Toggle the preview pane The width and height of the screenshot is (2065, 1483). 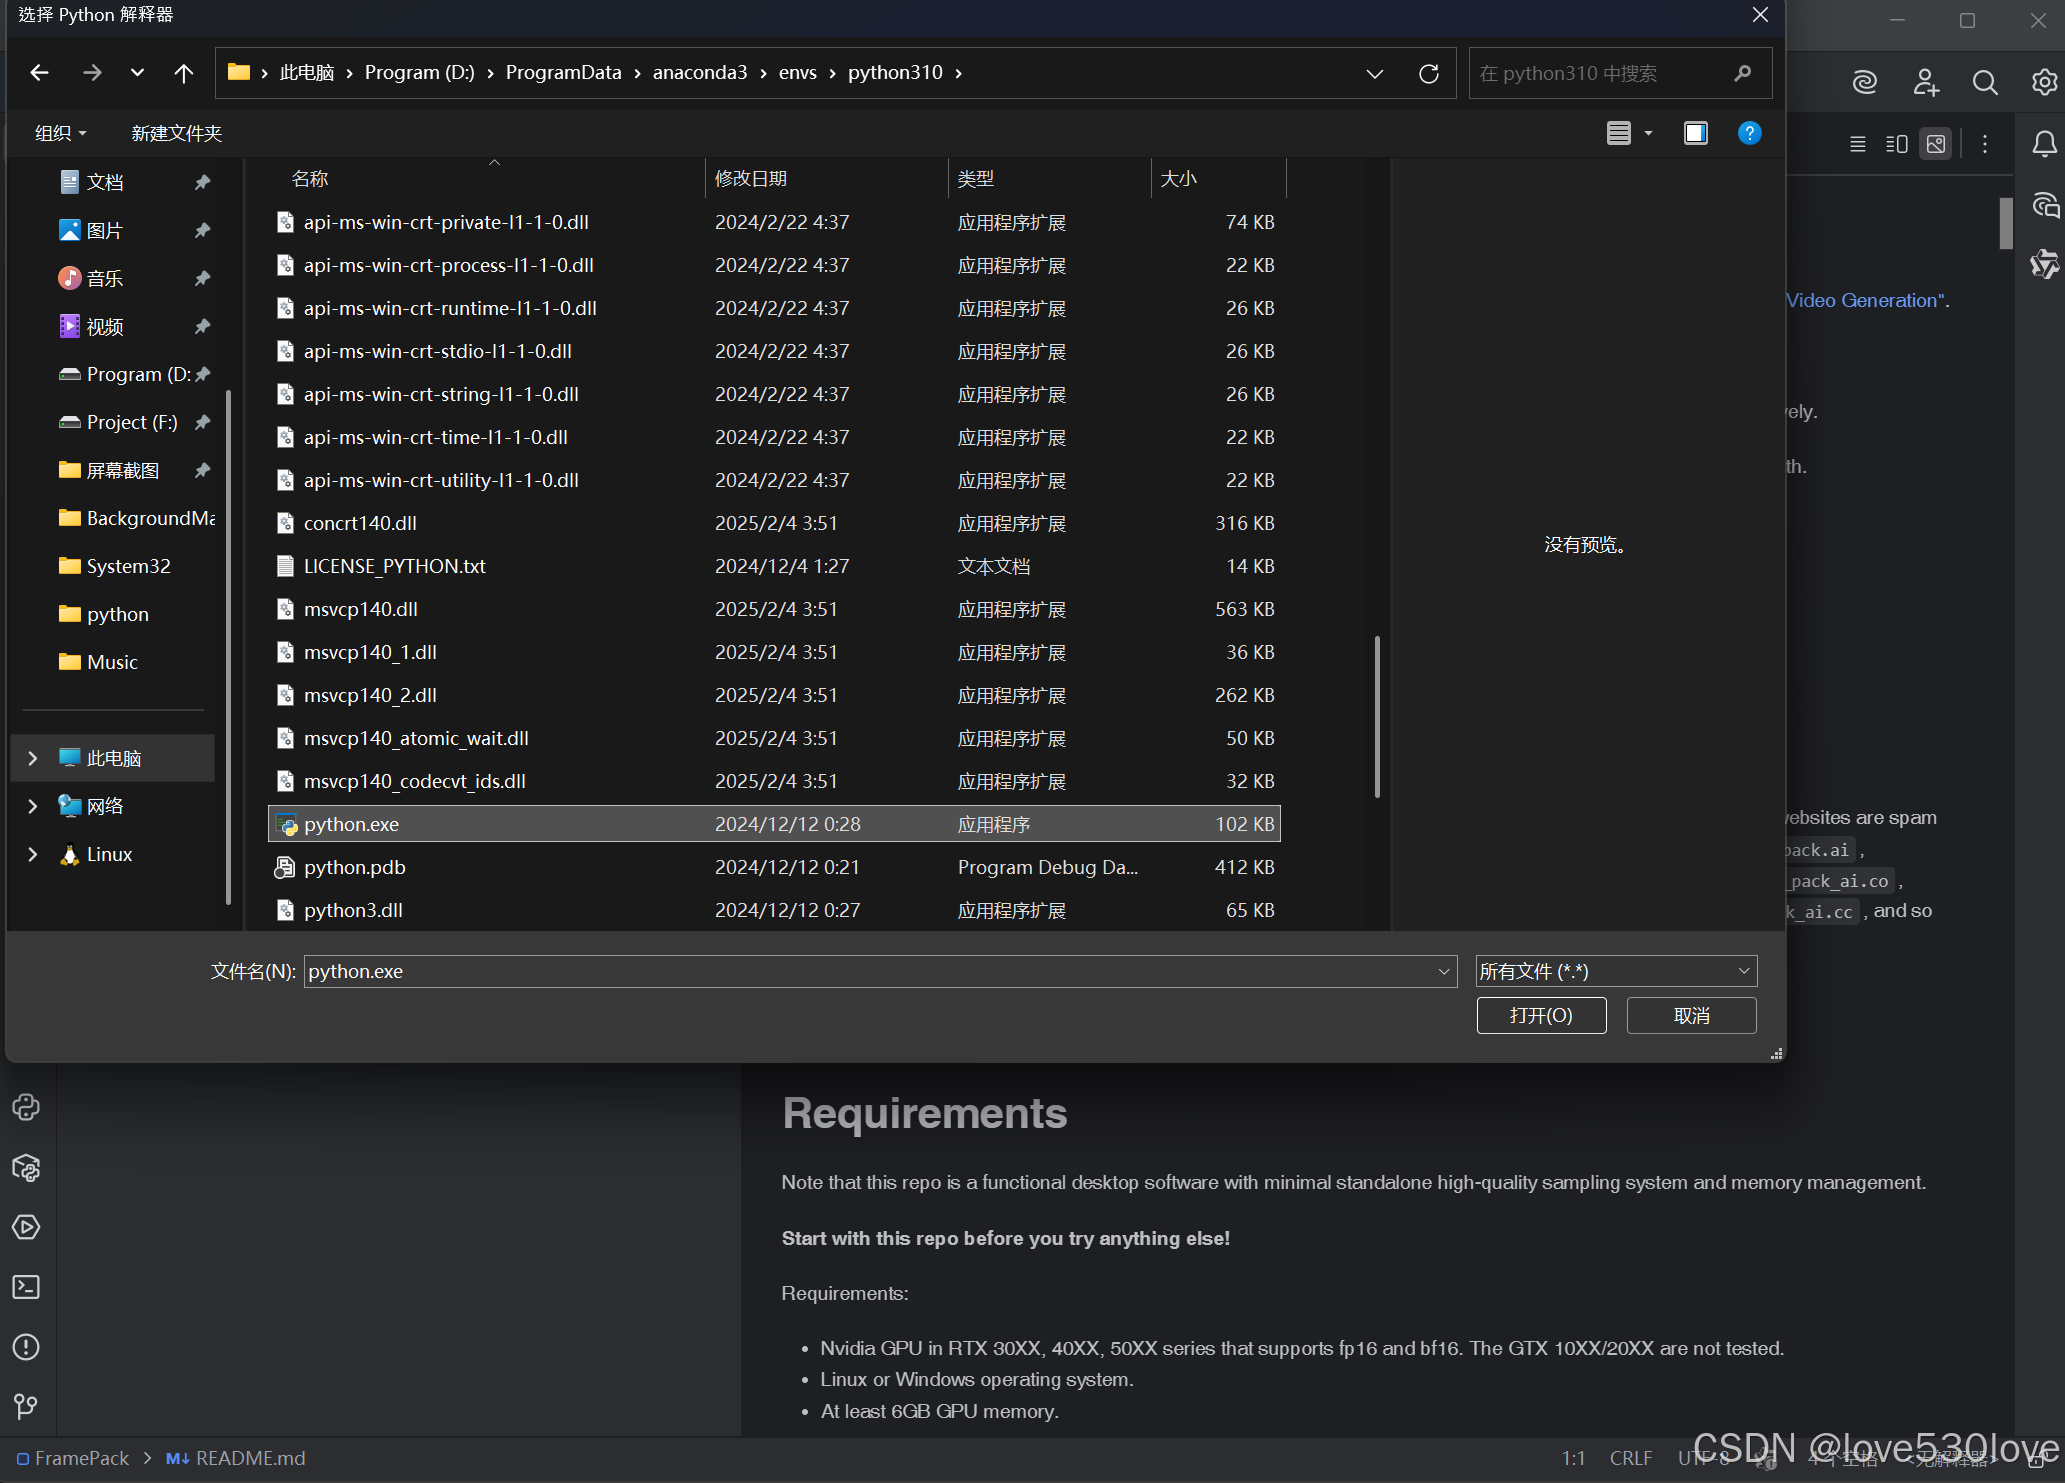(x=1695, y=133)
